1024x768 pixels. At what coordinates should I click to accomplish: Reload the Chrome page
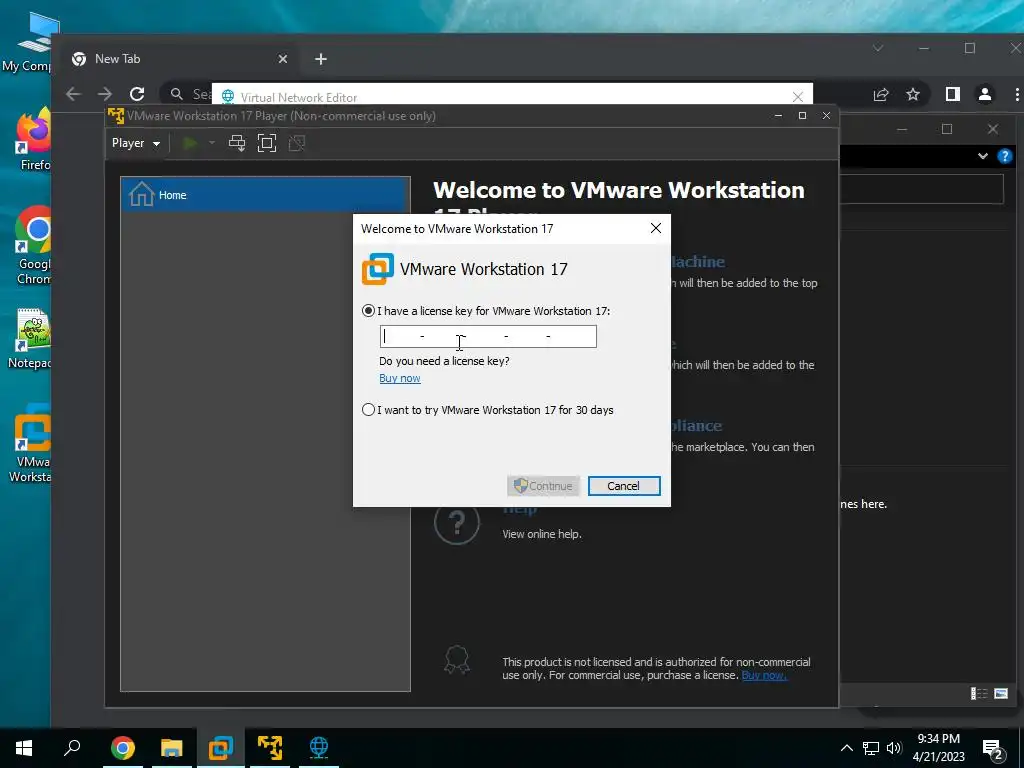(x=136, y=94)
